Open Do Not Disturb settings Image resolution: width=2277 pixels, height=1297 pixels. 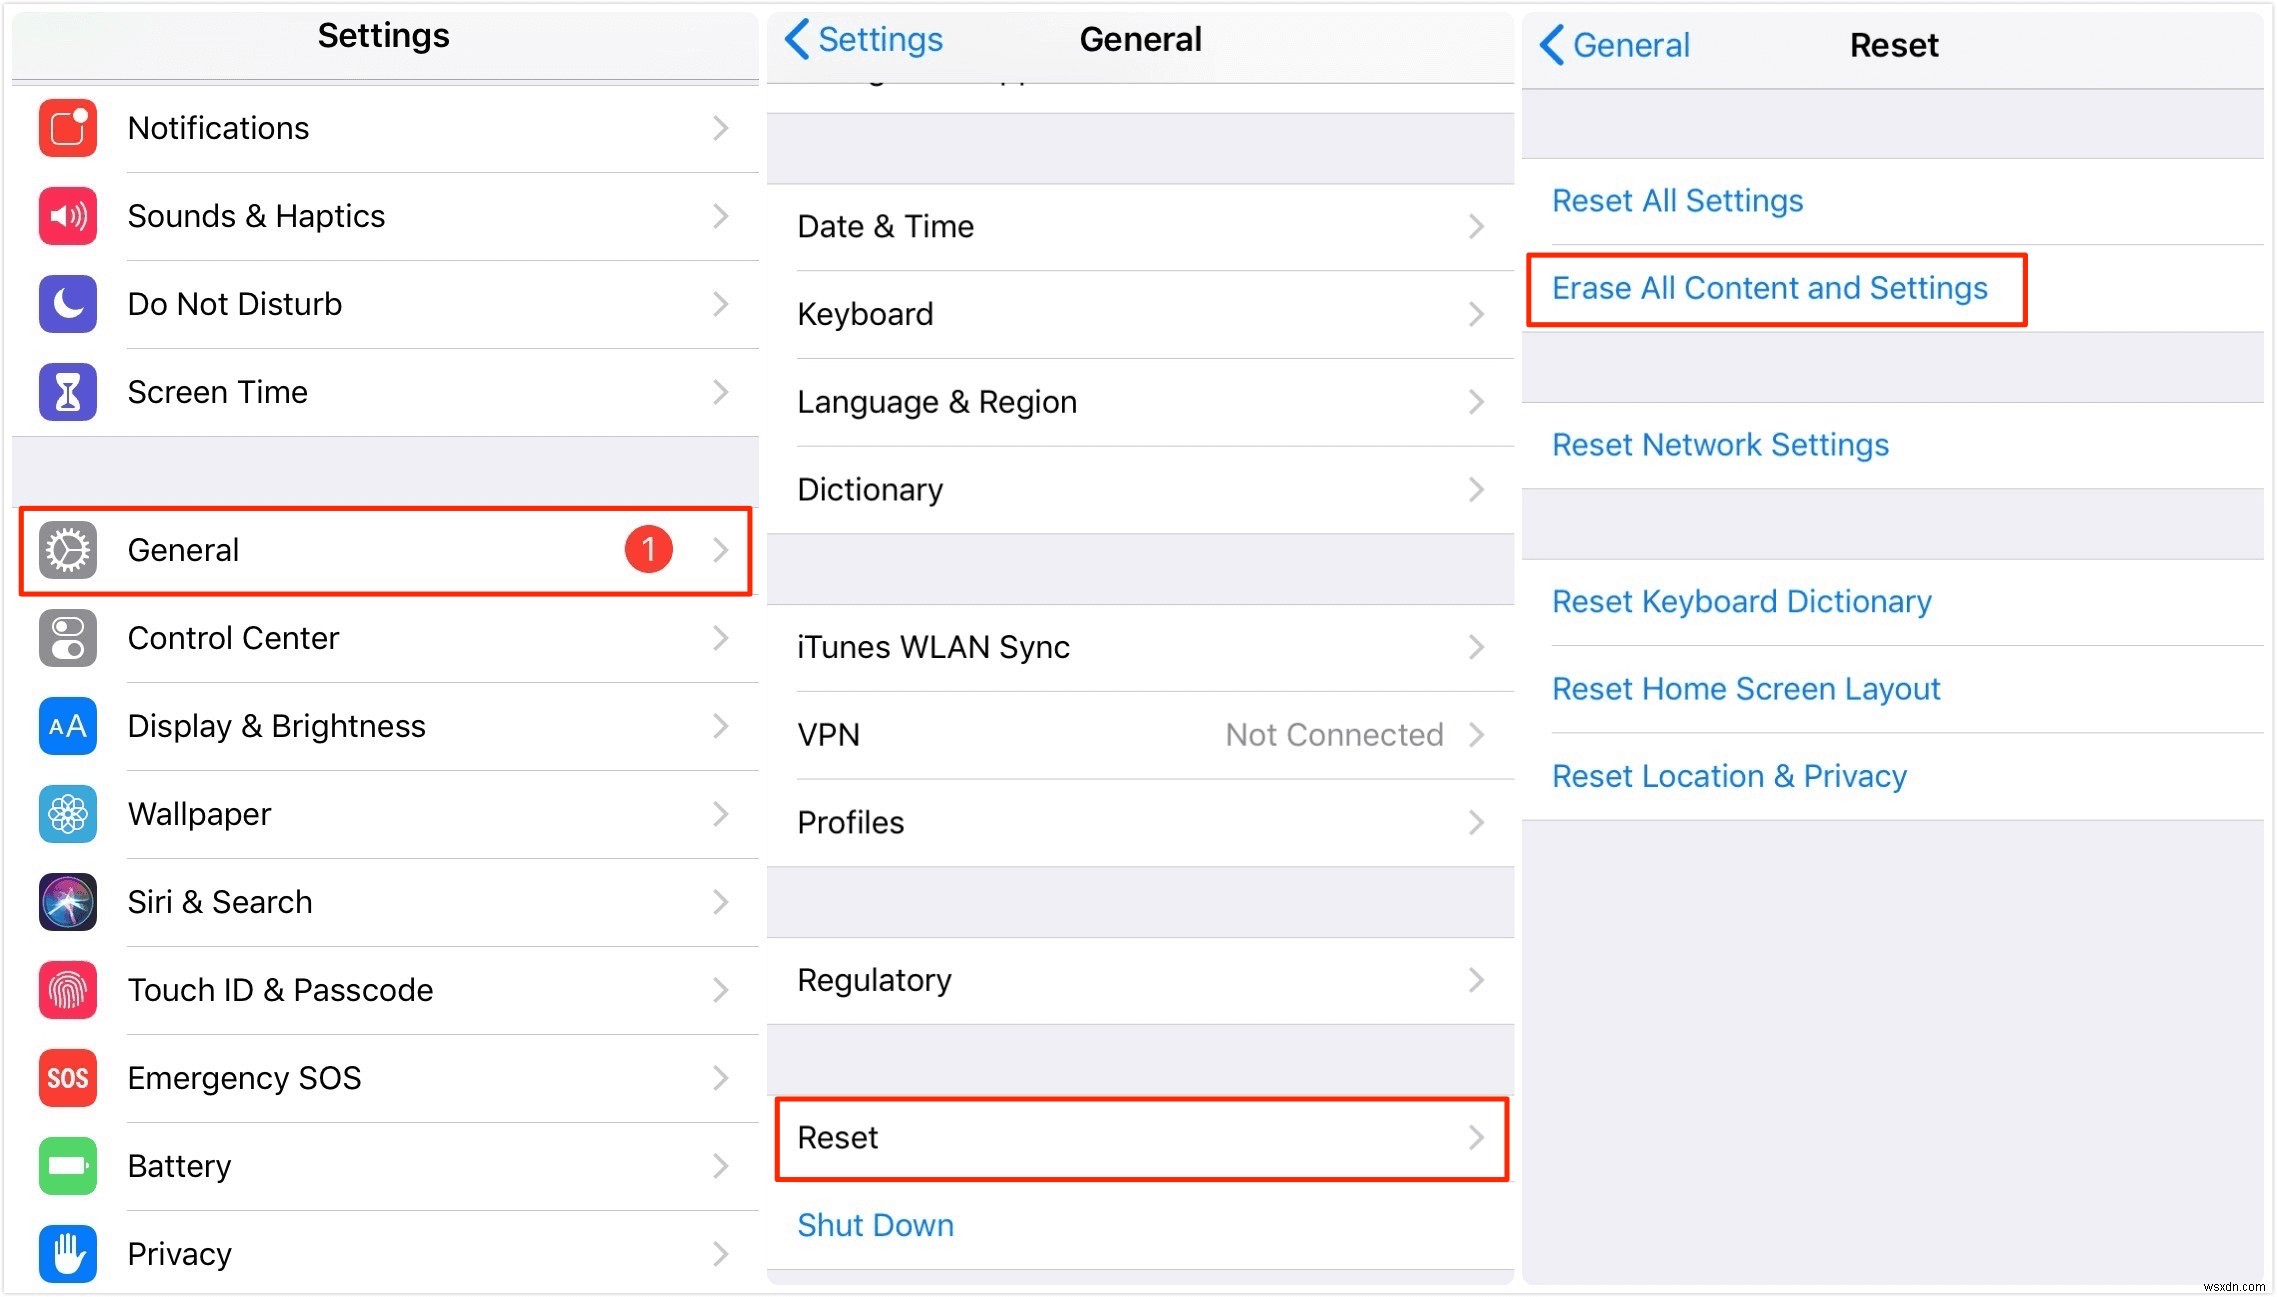[385, 304]
